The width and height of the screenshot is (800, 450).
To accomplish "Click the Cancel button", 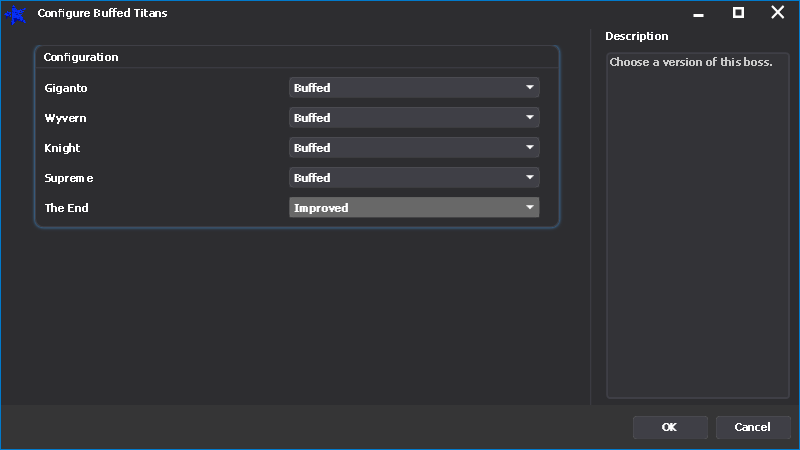I will pyautogui.click(x=753, y=427).
